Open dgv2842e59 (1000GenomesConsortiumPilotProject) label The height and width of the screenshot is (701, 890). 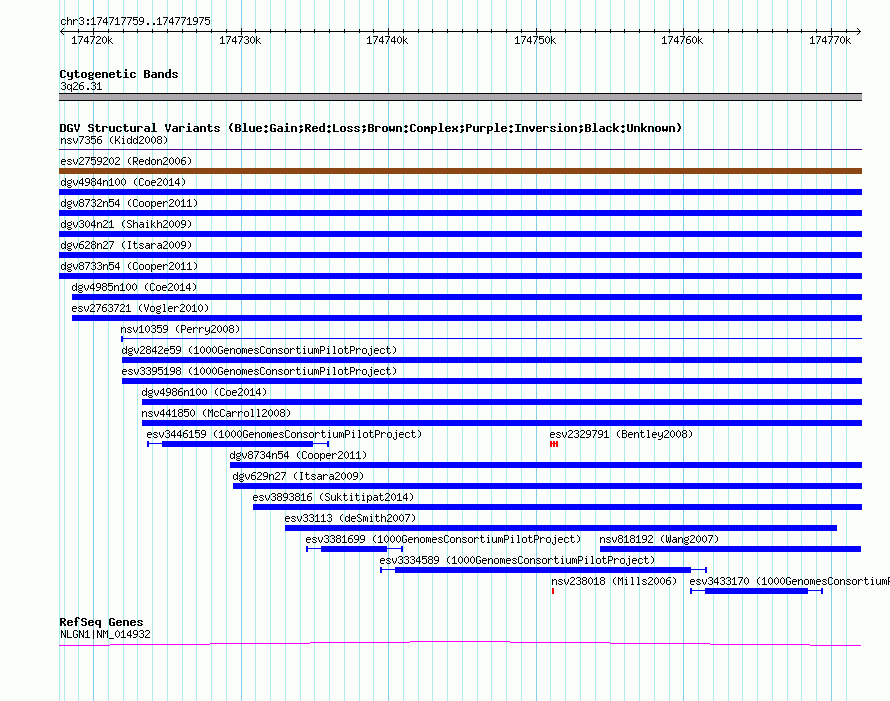[259, 350]
